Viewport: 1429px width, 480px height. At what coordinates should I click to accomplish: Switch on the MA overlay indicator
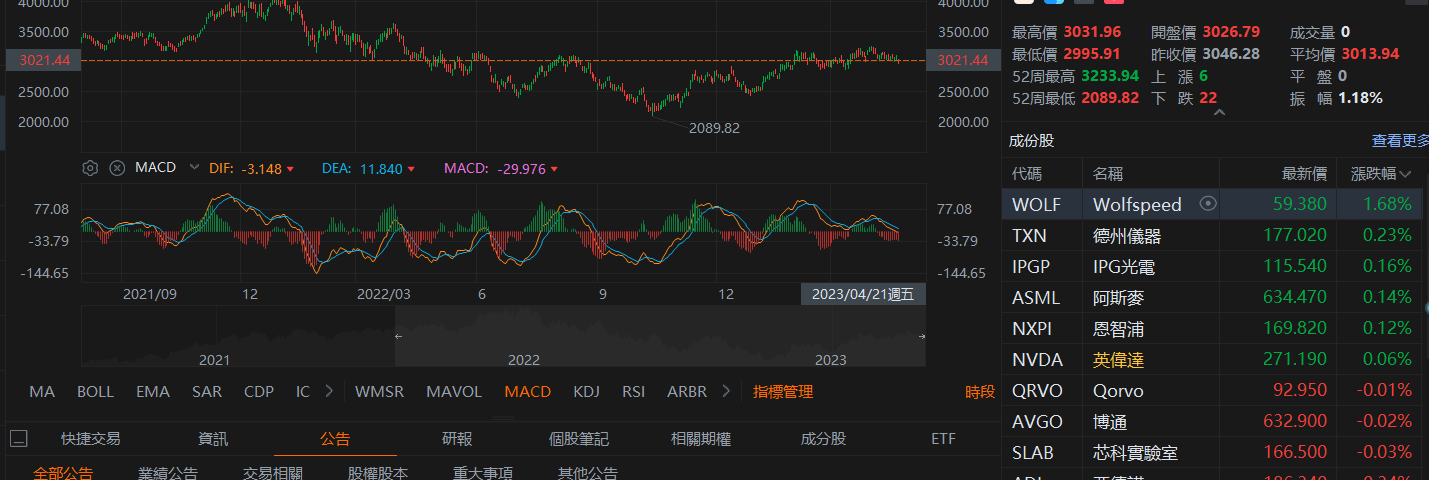42,391
